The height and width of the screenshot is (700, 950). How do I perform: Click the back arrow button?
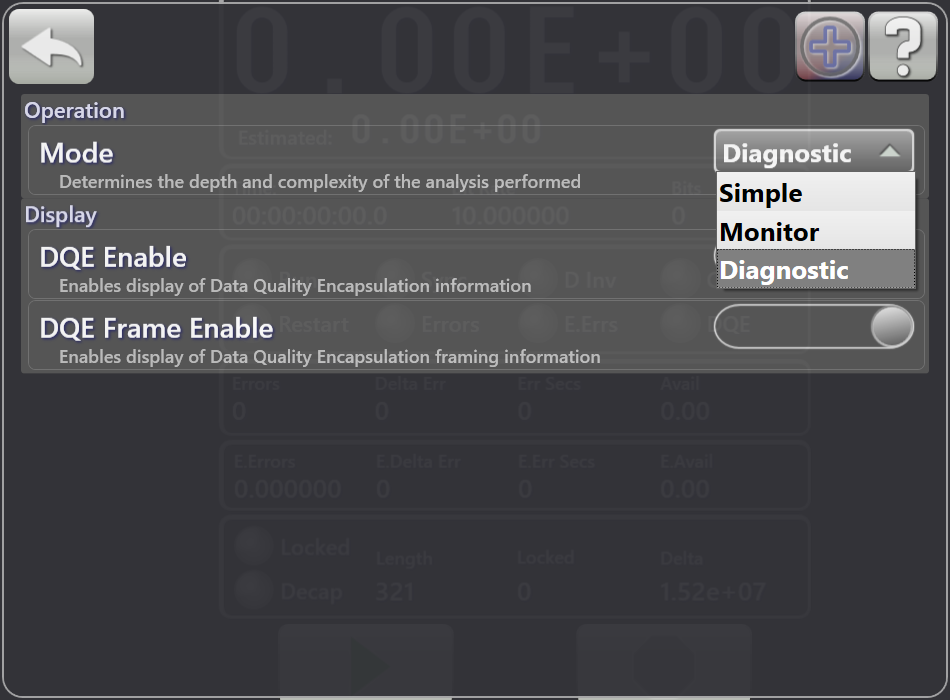pyautogui.click(x=51, y=46)
